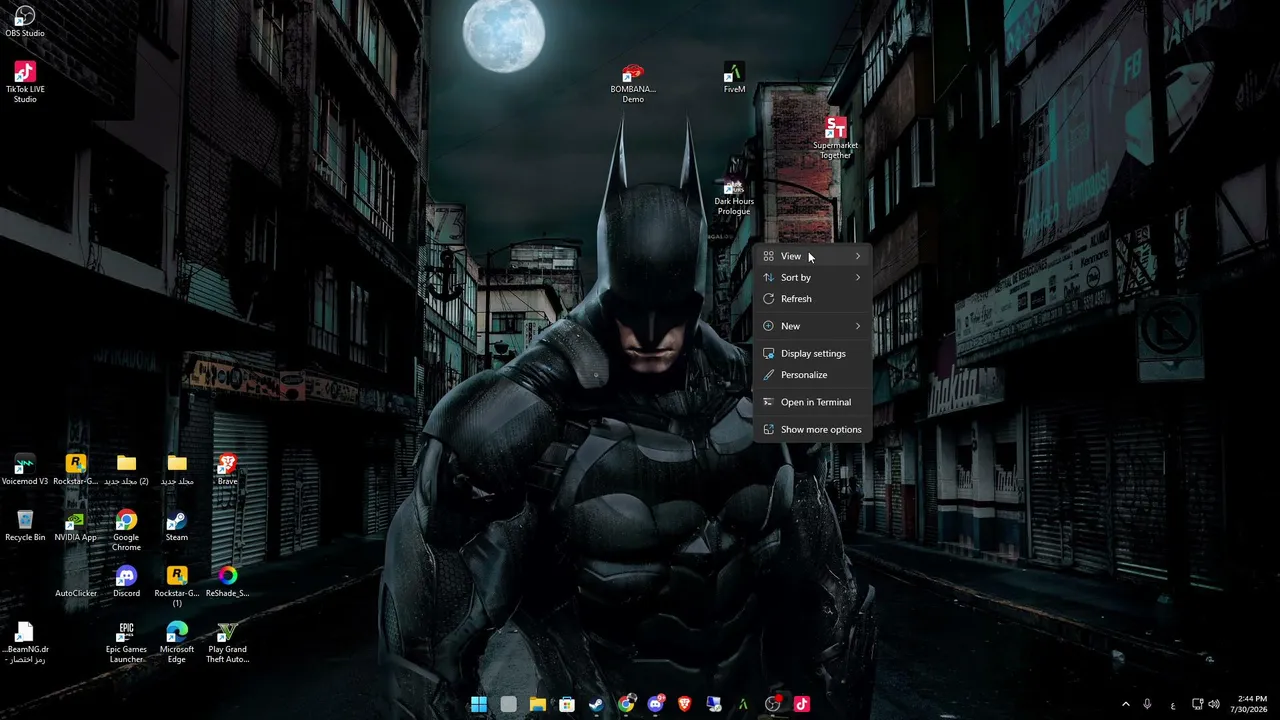Select the Voicemod V3 desktop shortcut
This screenshot has height=720, width=1280.
[x=25, y=470]
